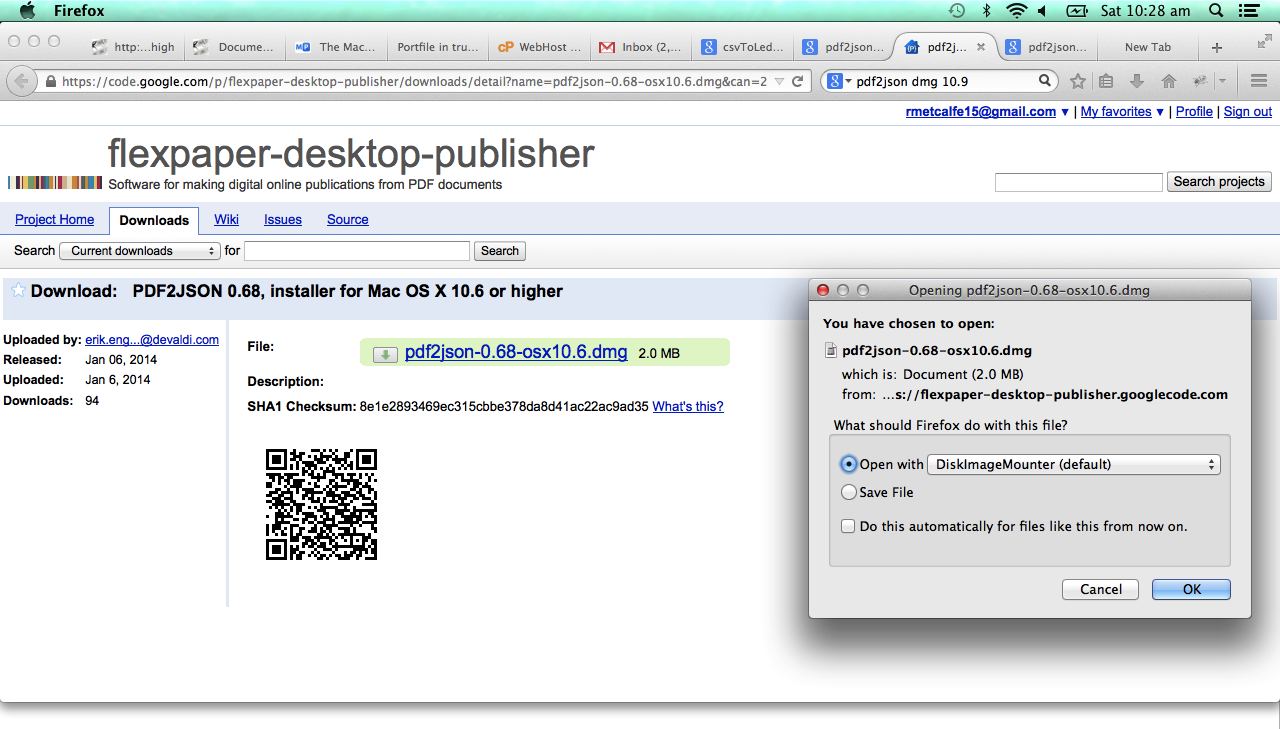Click the fullscreen arrows icon of Firefox window
The height and width of the screenshot is (729, 1280).
pyautogui.click(x=1263, y=42)
